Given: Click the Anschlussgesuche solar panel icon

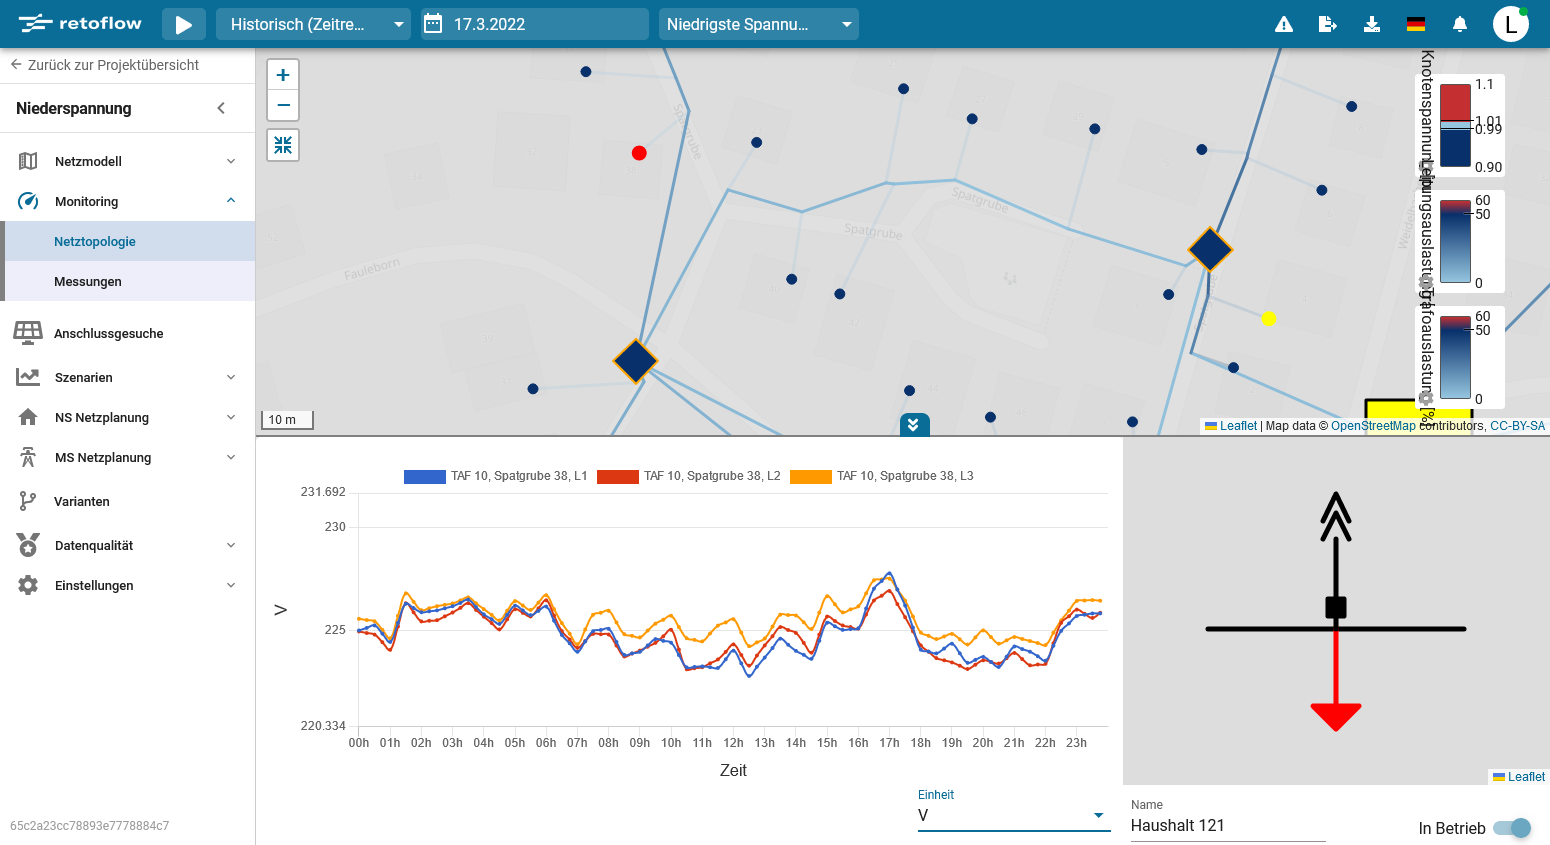Looking at the screenshot, I should tap(28, 332).
